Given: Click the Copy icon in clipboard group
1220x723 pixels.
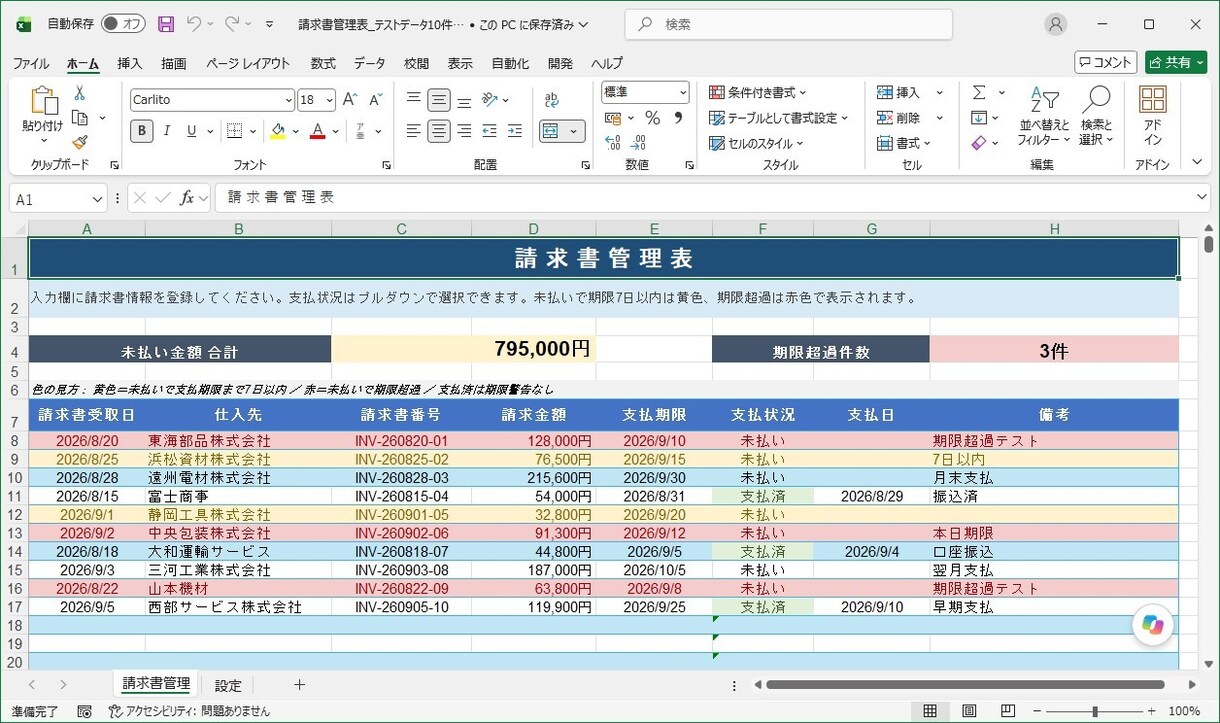Looking at the screenshot, I should coord(80,118).
